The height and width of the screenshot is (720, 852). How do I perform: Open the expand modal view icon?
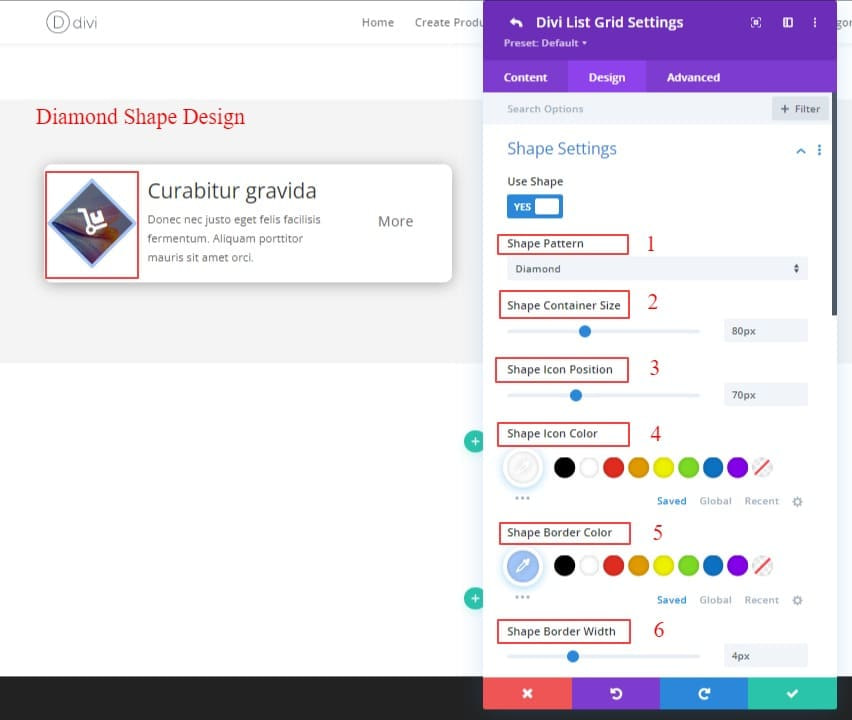click(x=757, y=22)
